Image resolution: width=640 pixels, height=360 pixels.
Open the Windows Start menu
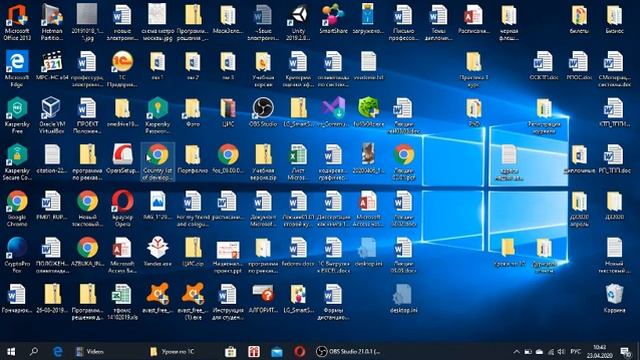11,351
